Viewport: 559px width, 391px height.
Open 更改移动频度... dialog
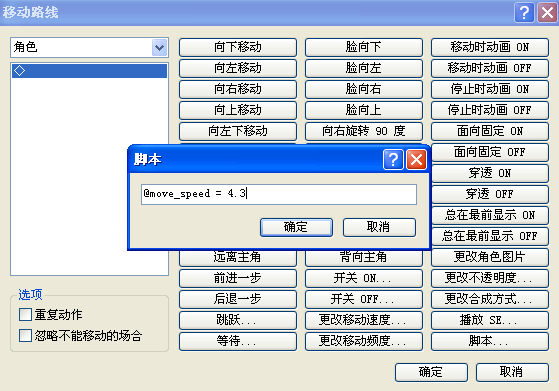tap(364, 341)
